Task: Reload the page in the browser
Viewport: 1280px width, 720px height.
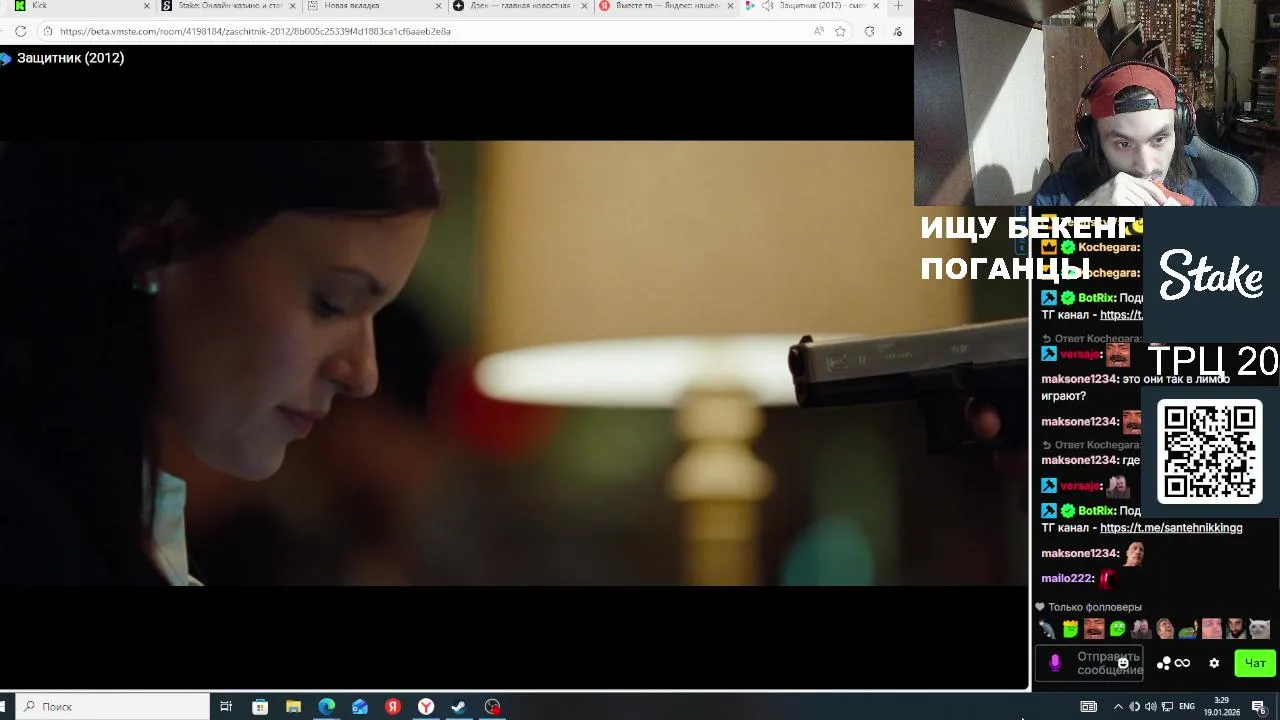Action: [20, 31]
